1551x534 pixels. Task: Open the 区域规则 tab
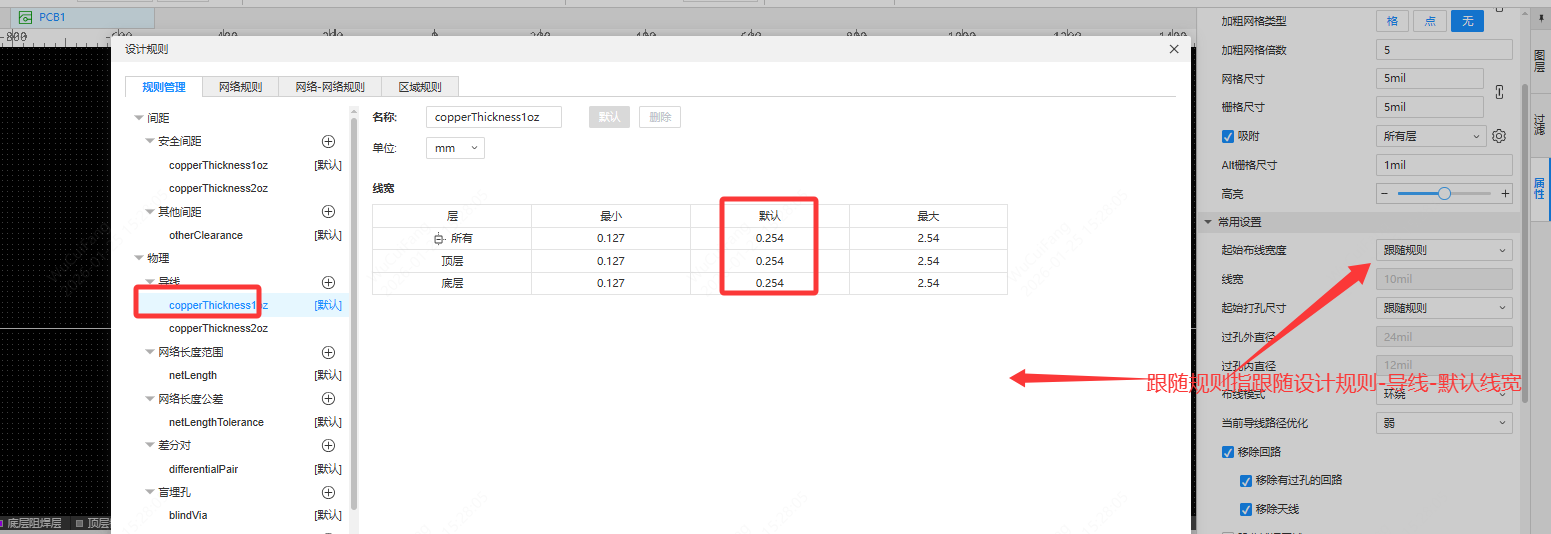[x=420, y=87]
